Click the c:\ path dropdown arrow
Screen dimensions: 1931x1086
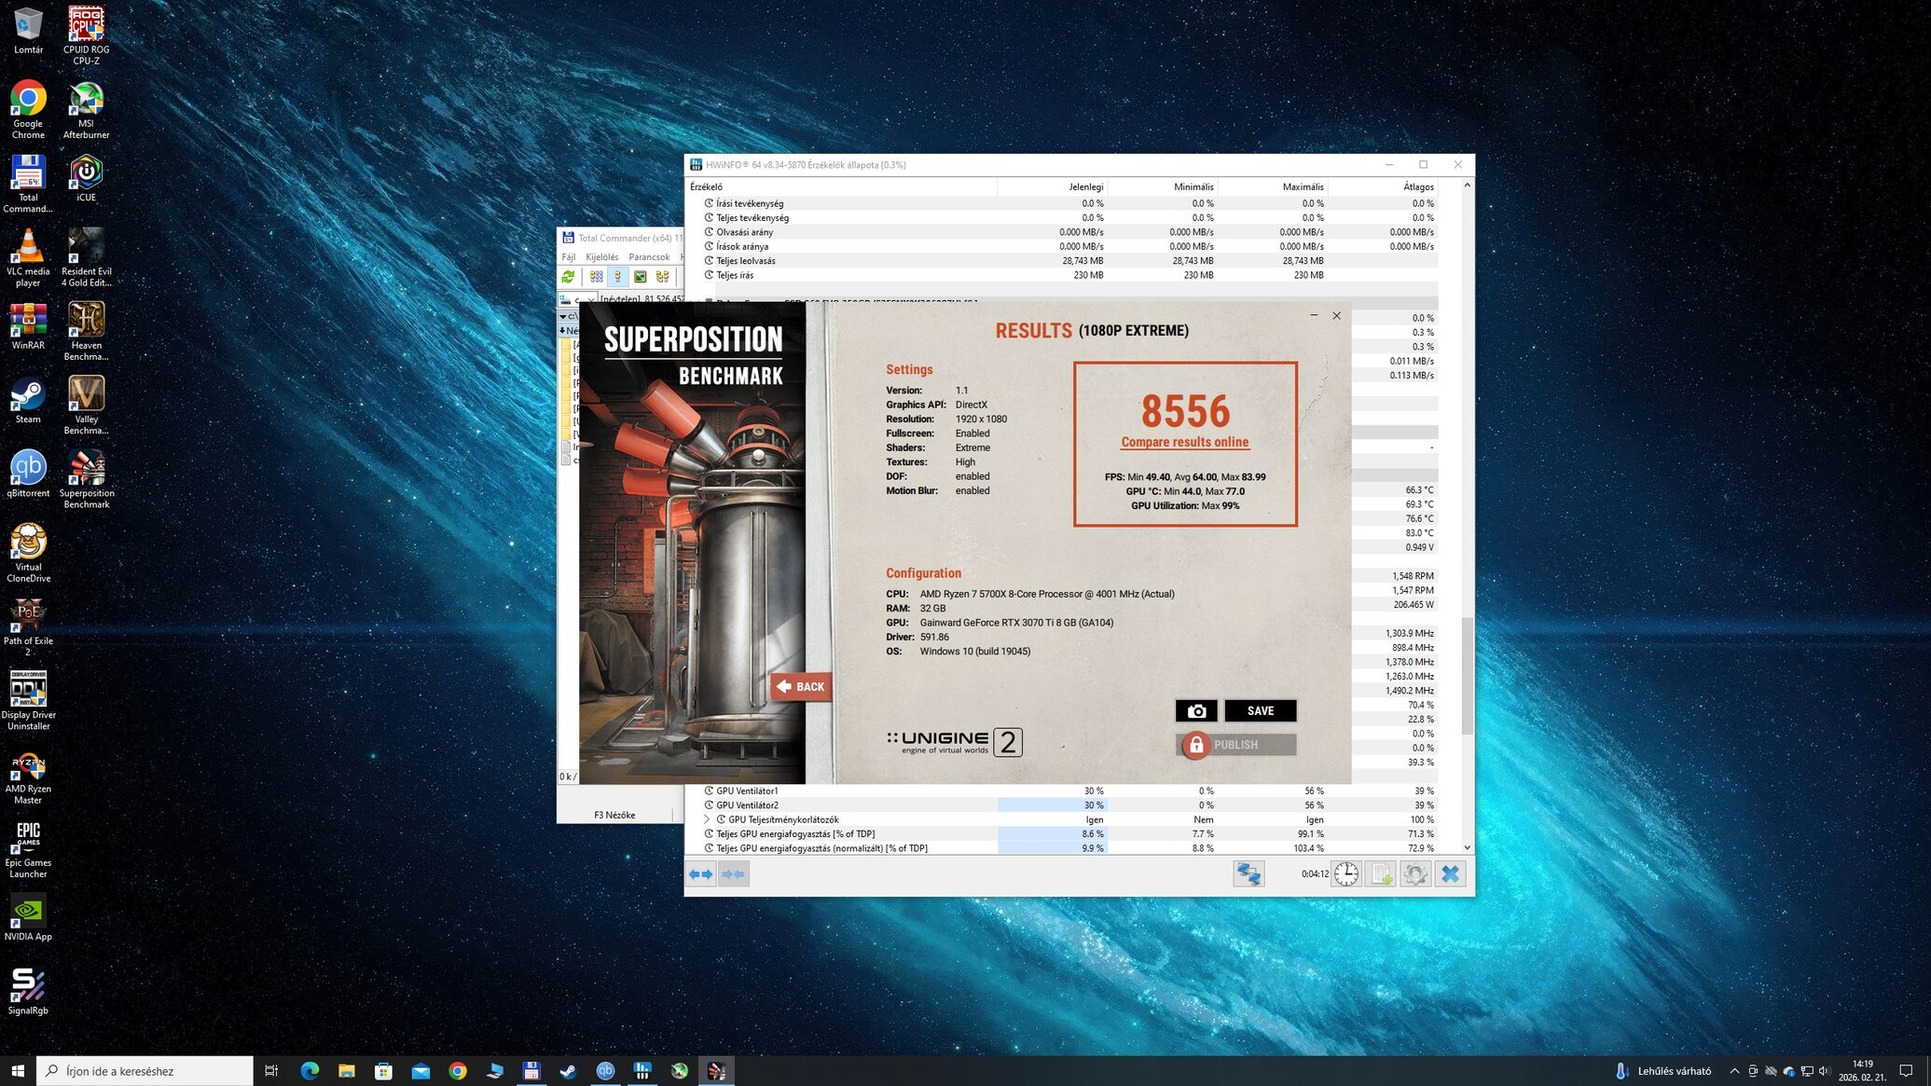click(x=563, y=316)
